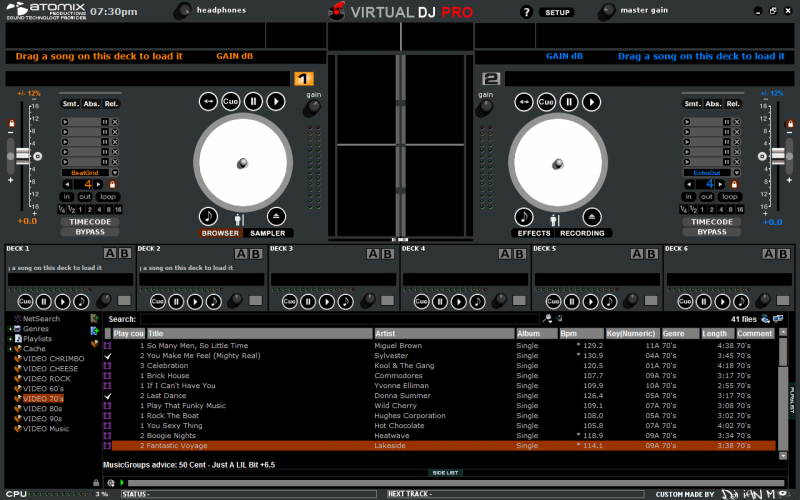Image resolution: width=800 pixels, height=500 pixels.
Task: Open the SIDE LIST panel tab
Action: tap(445, 473)
